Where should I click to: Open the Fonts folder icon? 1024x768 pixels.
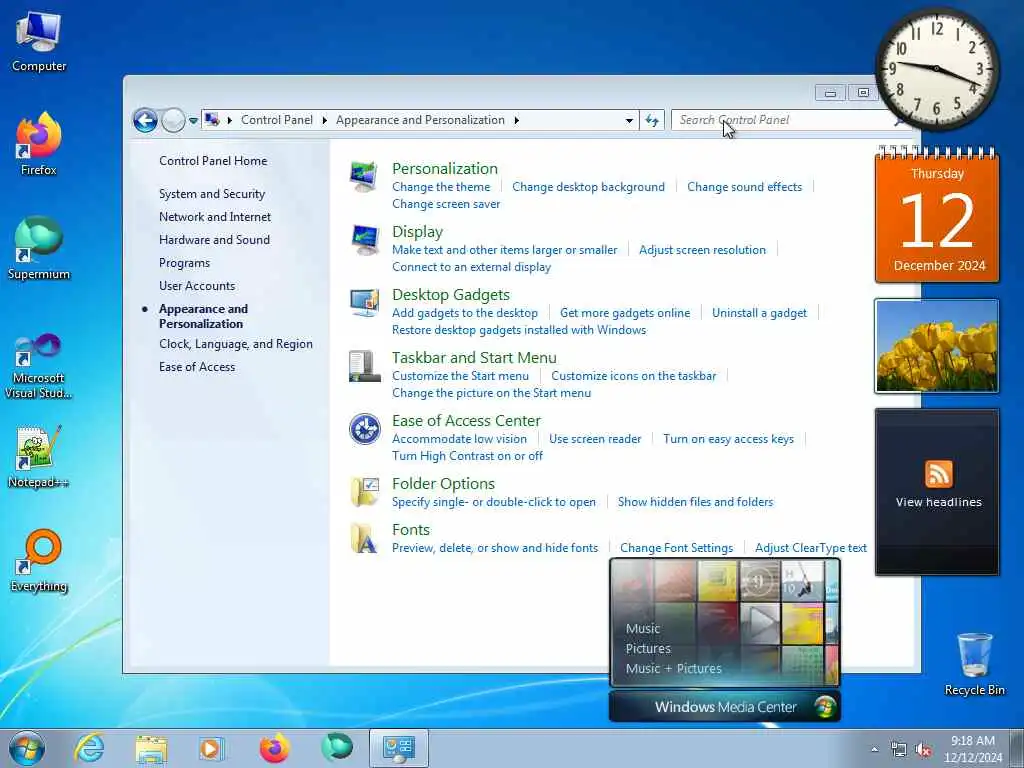(364, 538)
